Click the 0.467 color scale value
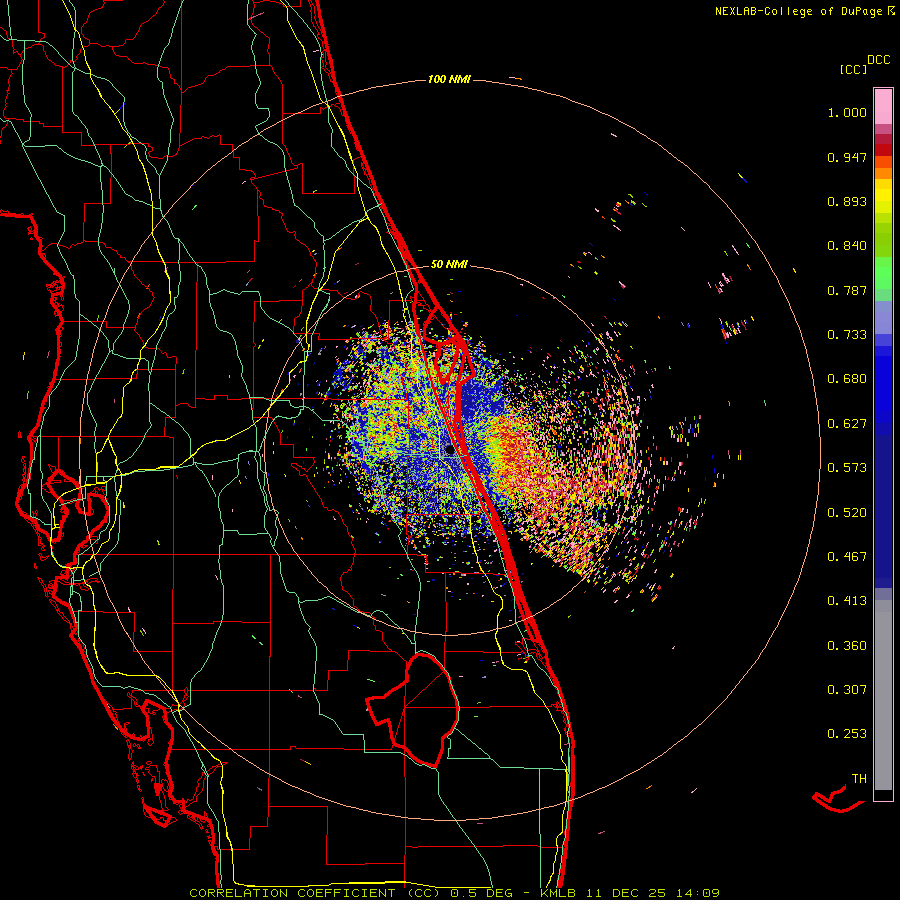This screenshot has height=900, width=900. [847, 557]
